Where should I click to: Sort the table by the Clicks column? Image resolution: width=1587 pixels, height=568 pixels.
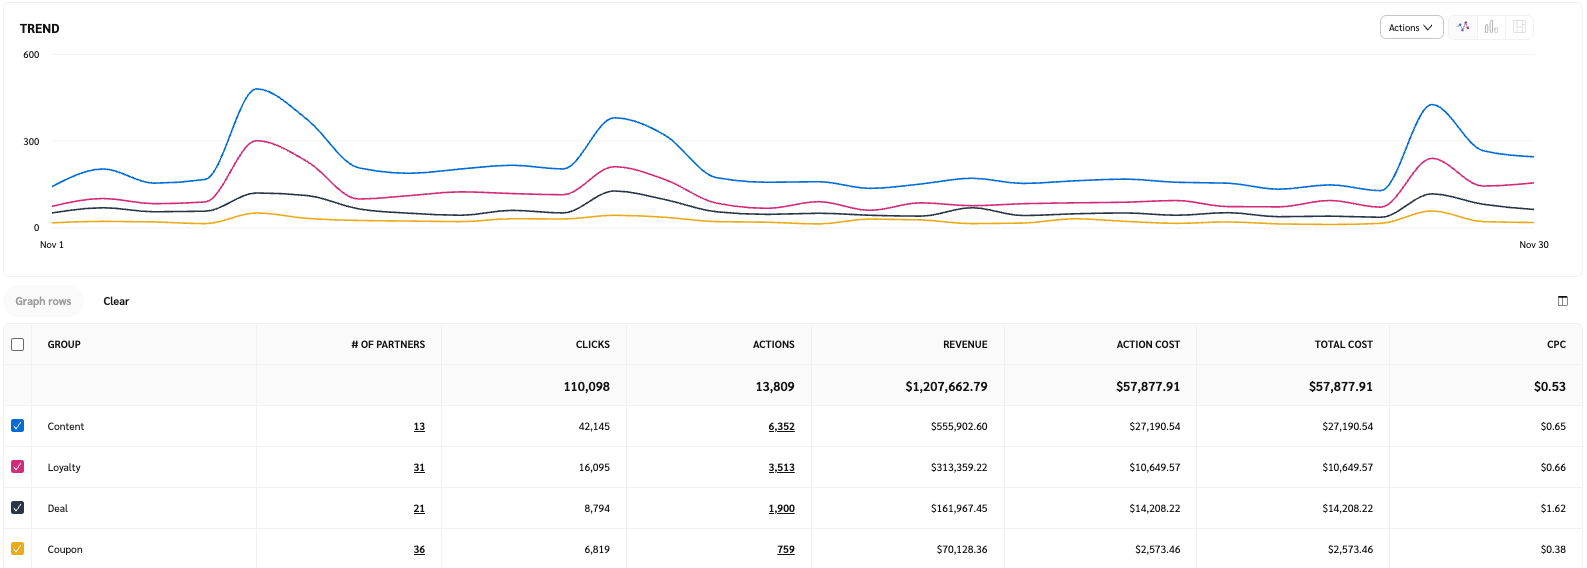[592, 344]
